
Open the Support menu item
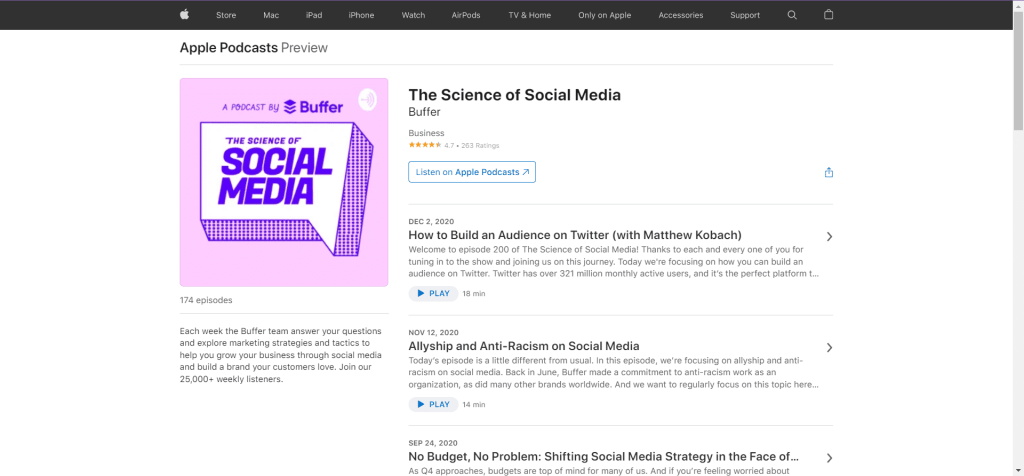744,15
